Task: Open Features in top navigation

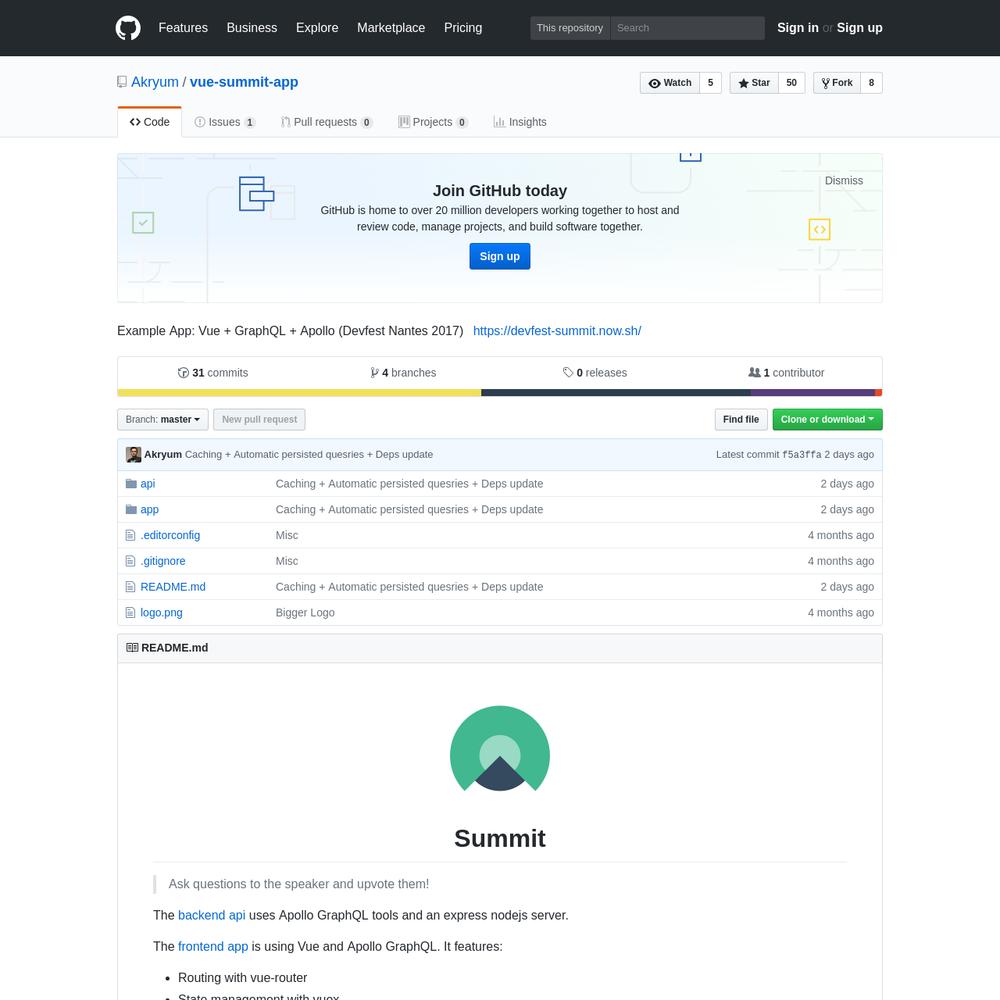Action: click(183, 28)
